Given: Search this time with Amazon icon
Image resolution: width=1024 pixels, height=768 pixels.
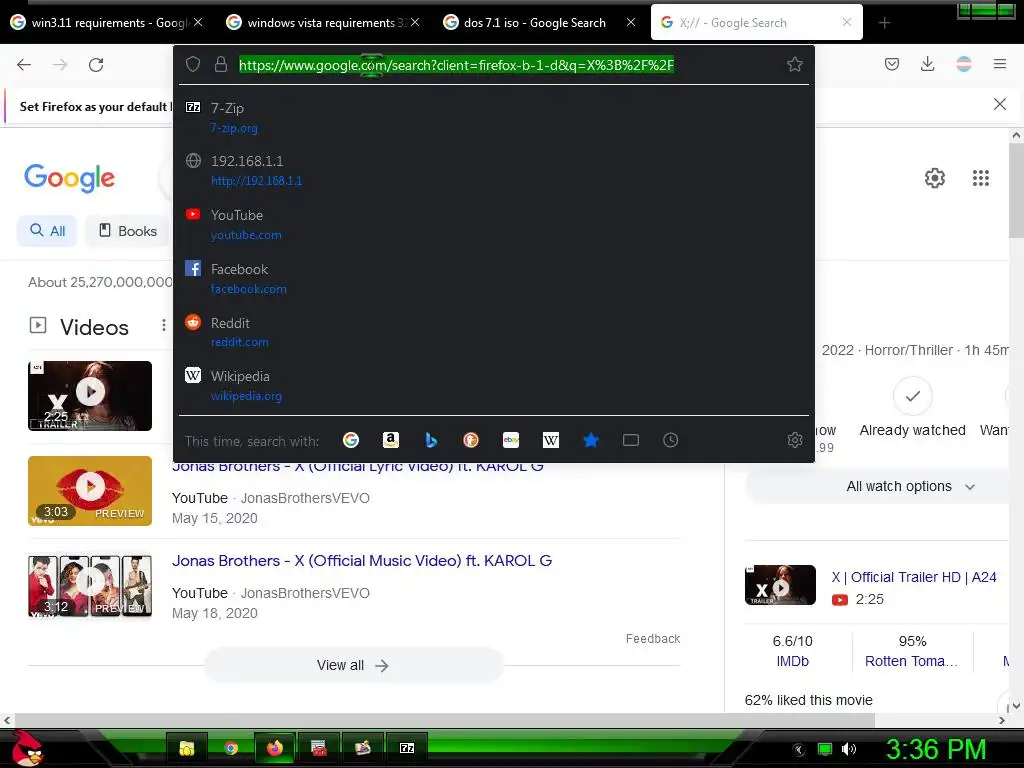Looking at the screenshot, I should click(391, 440).
